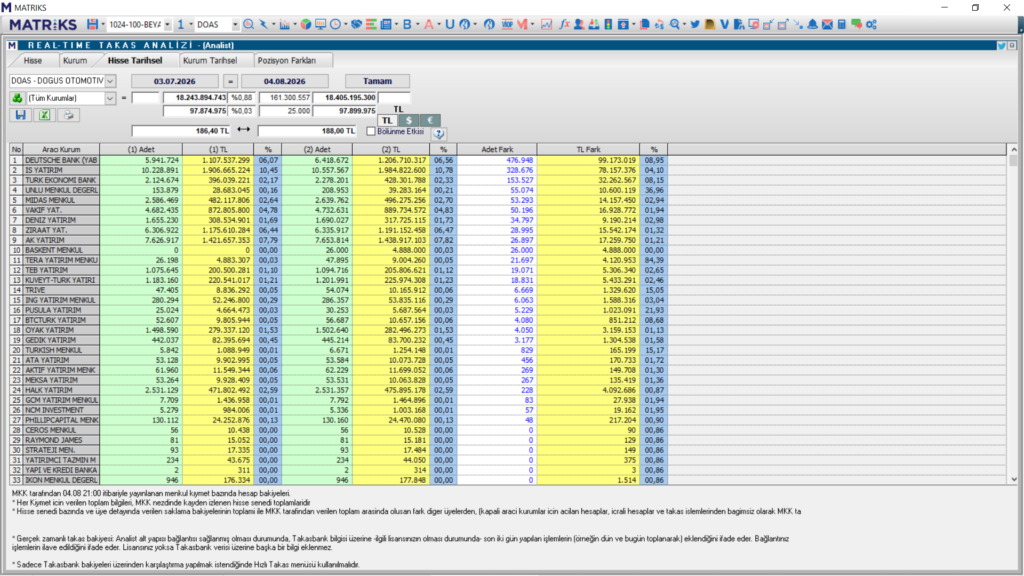The height and width of the screenshot is (576, 1024).
Task: Open the gears settings icon in toolbar
Action: [x=871, y=24]
